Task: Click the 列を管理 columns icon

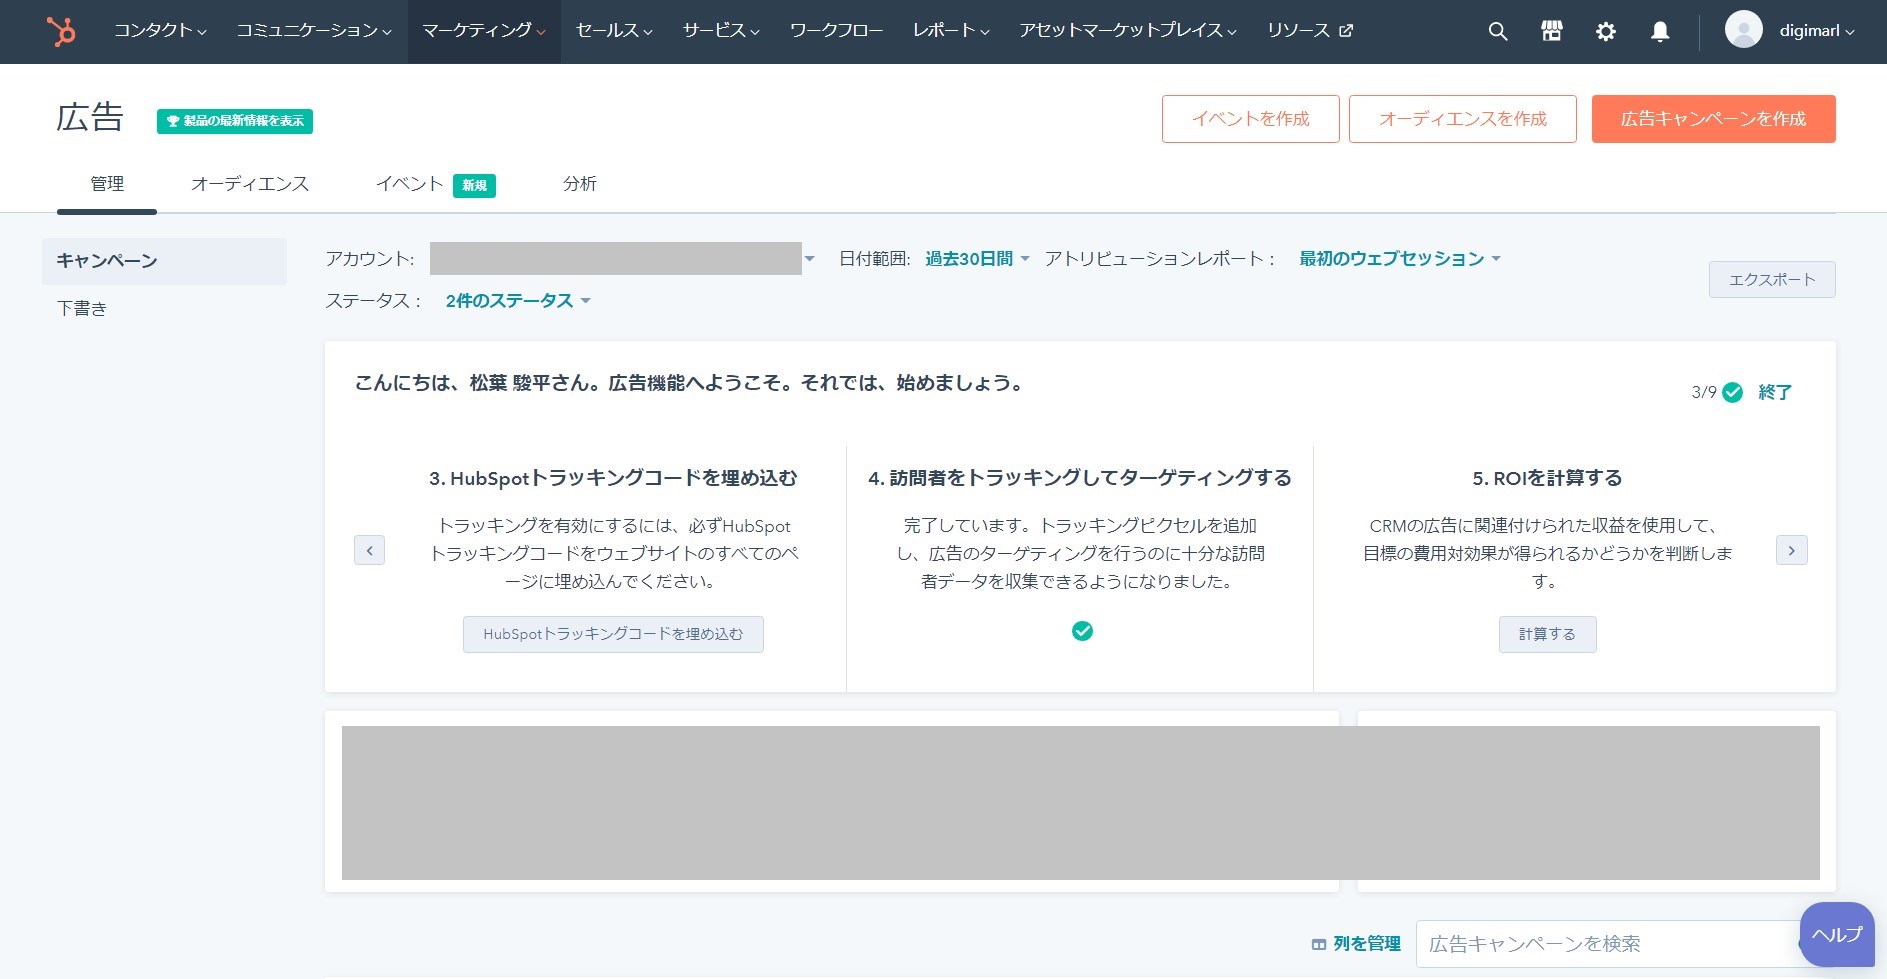Action: 1319,944
